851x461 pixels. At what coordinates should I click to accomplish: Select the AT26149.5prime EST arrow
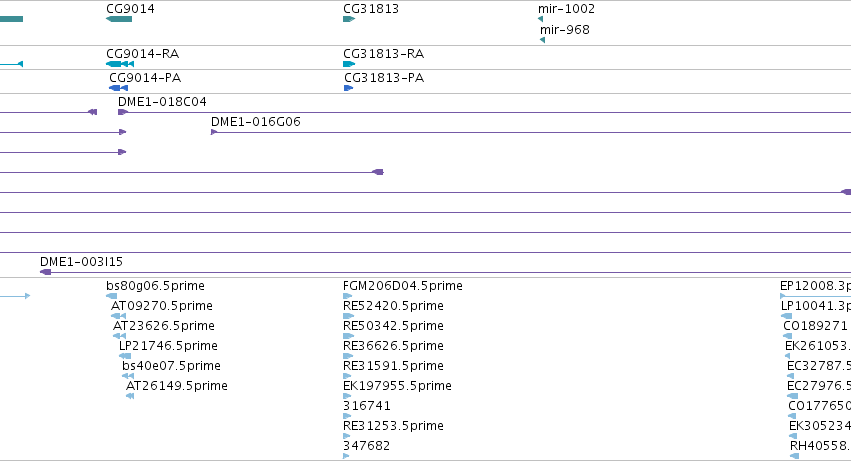point(130,396)
